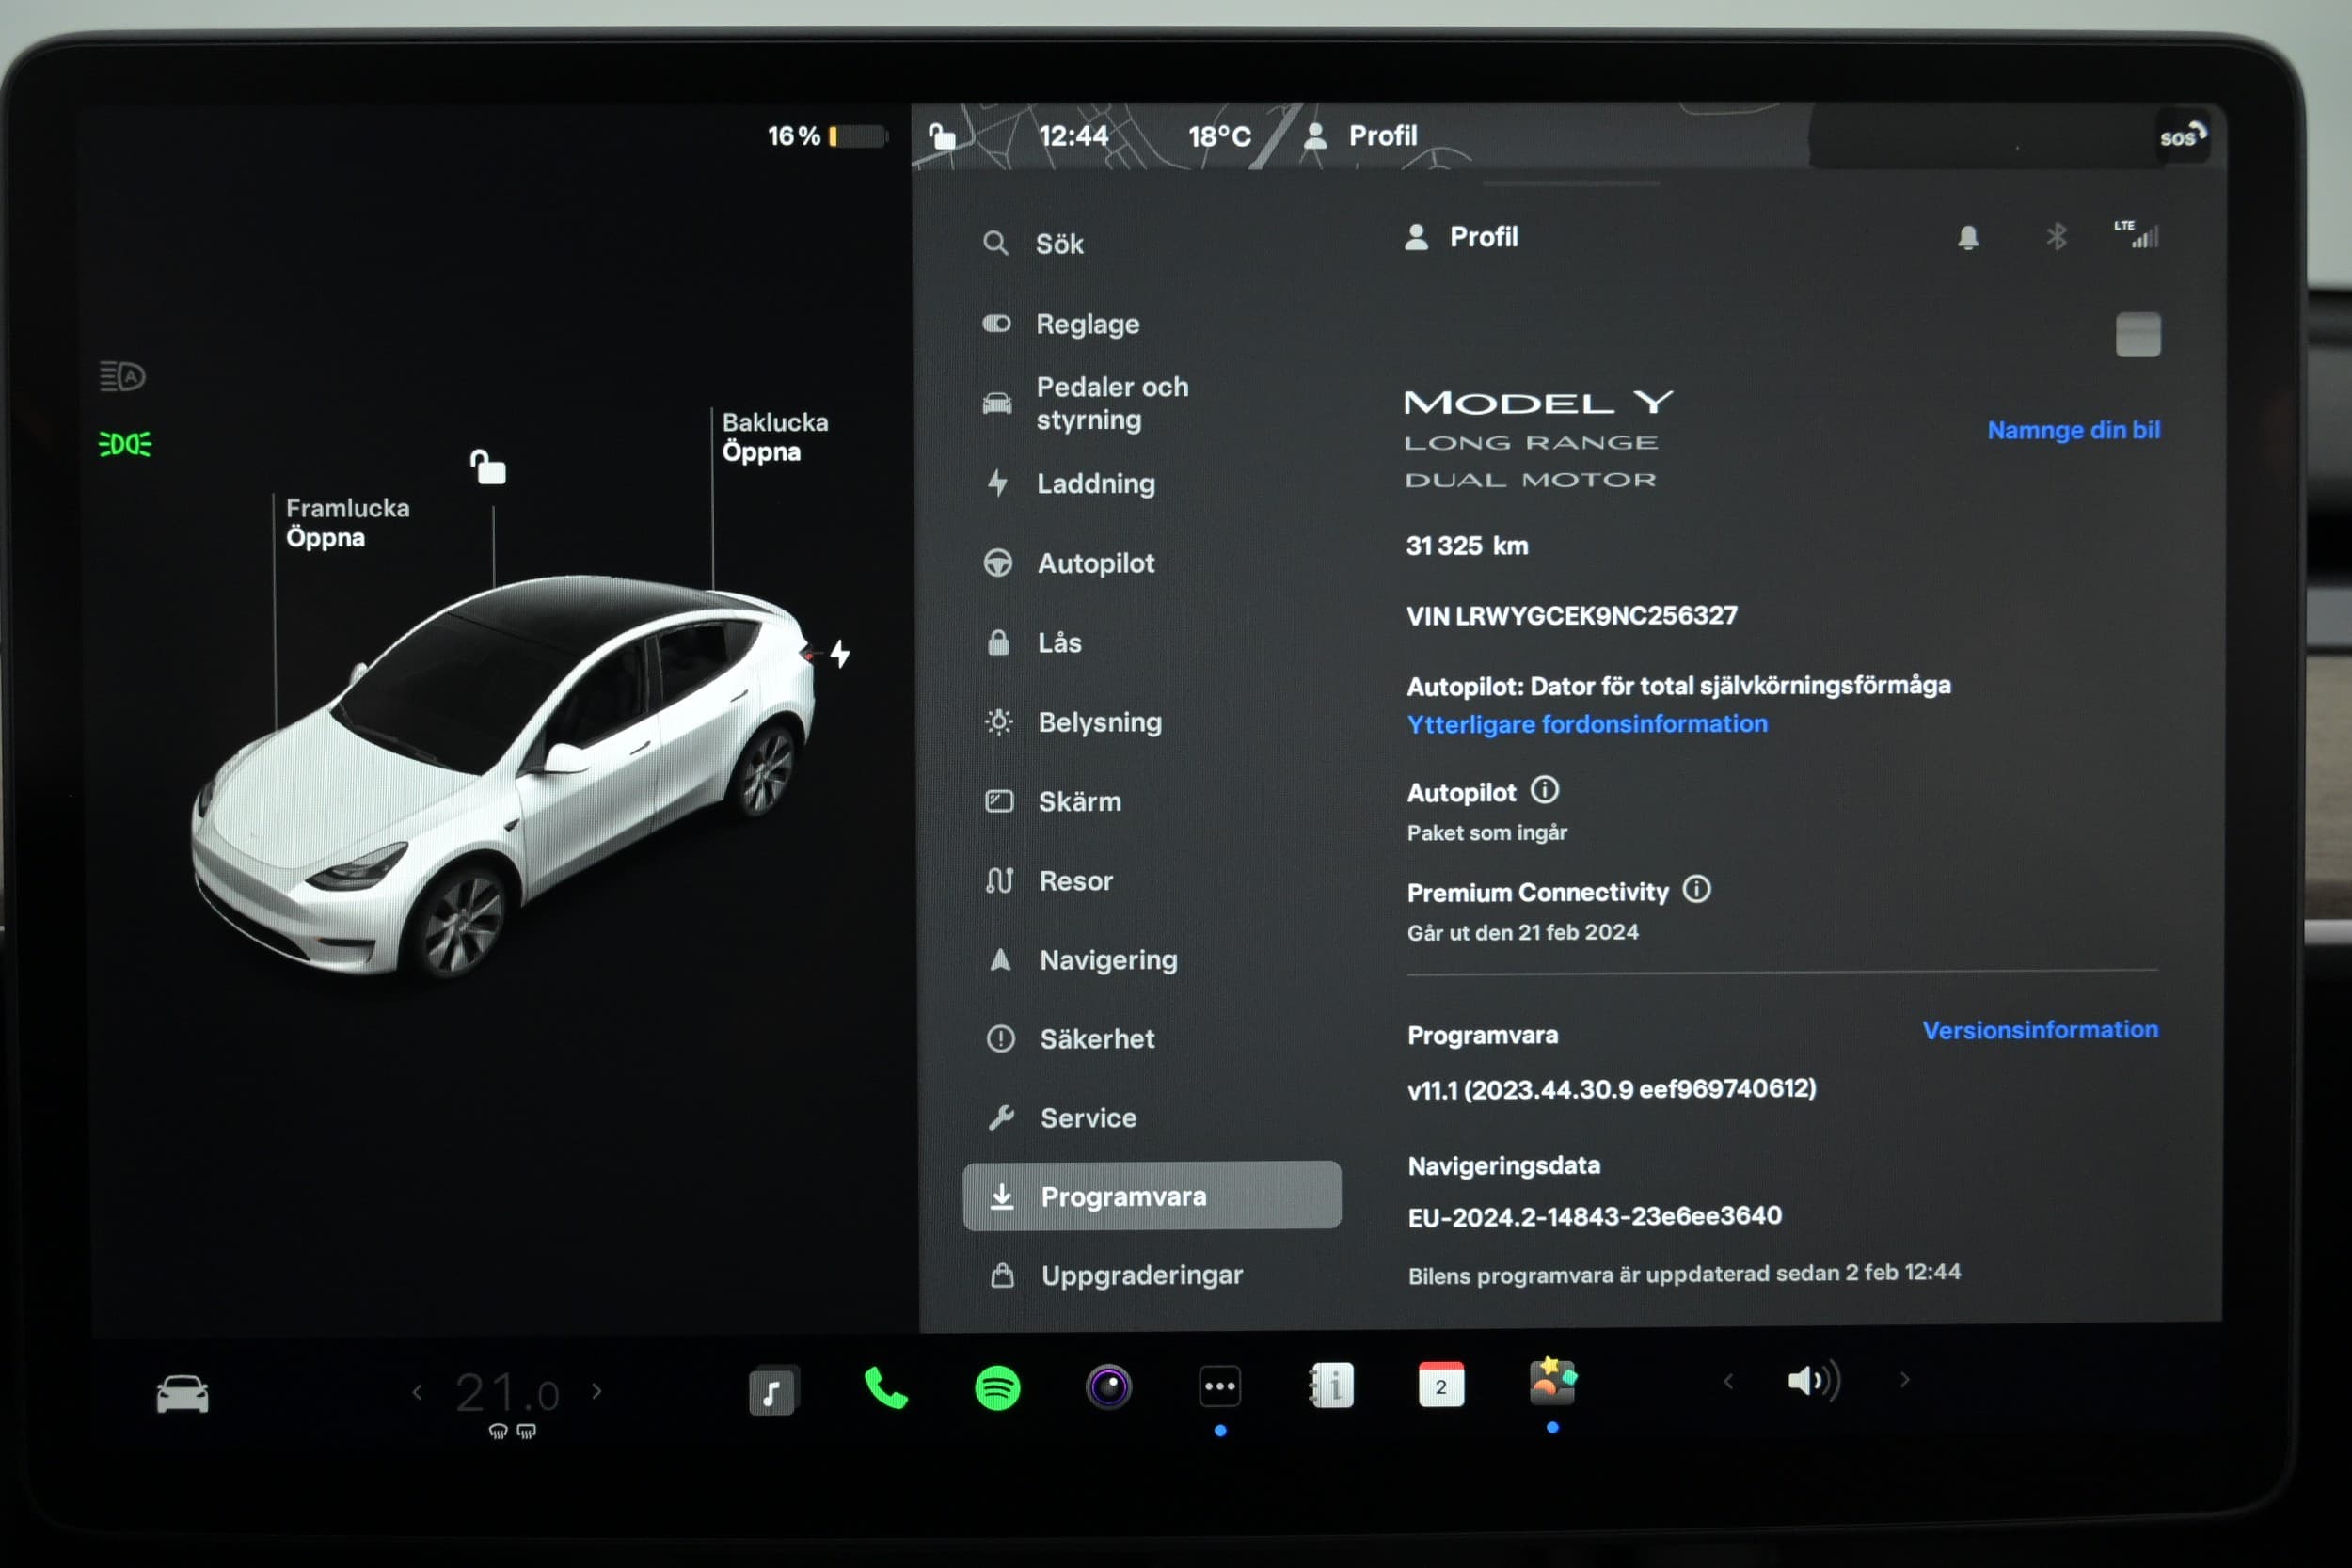
Task: Tap the SOS emergency icon
Action: tap(2182, 136)
